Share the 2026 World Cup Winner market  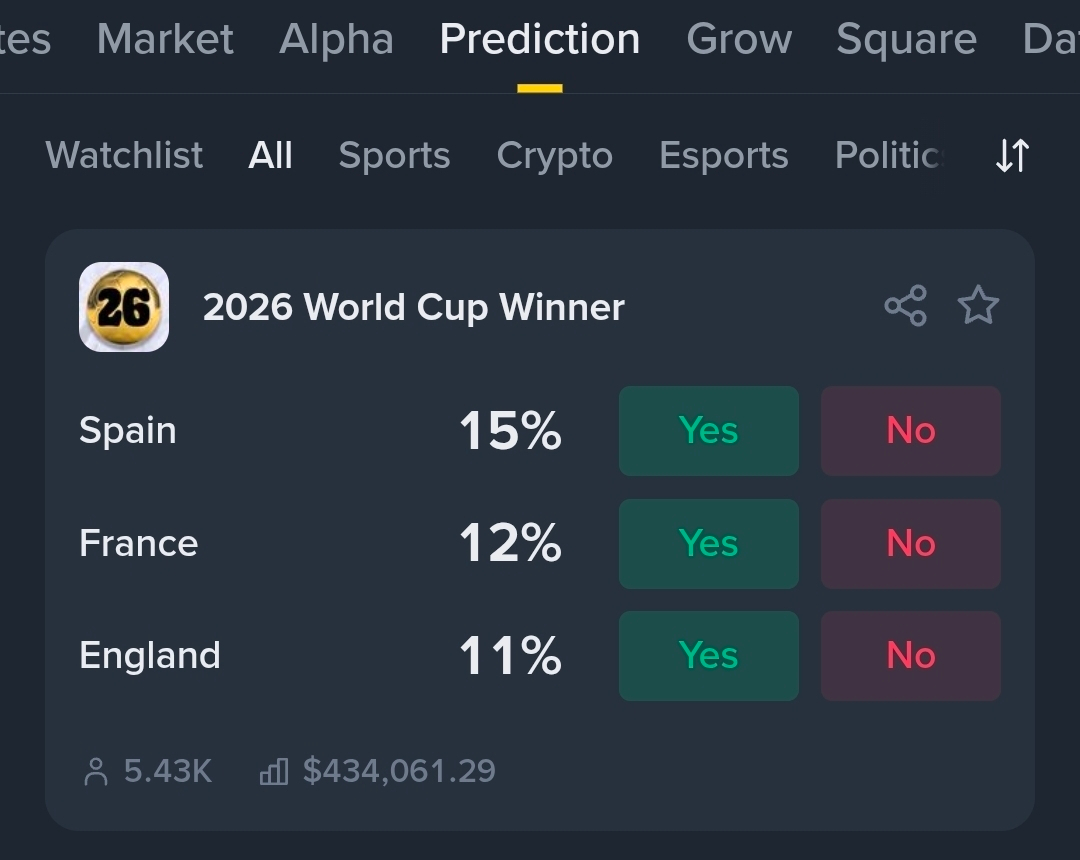(905, 306)
